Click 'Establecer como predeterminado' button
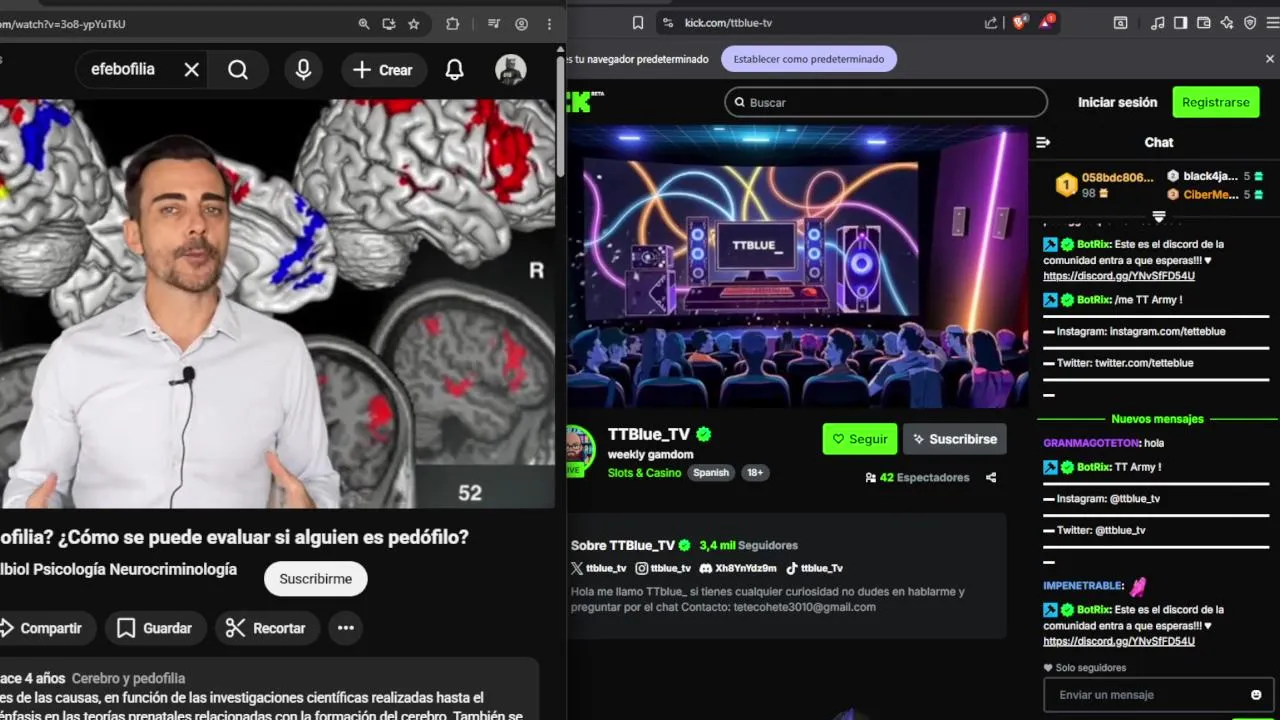Screen dimensions: 1280x720 tap(809, 59)
